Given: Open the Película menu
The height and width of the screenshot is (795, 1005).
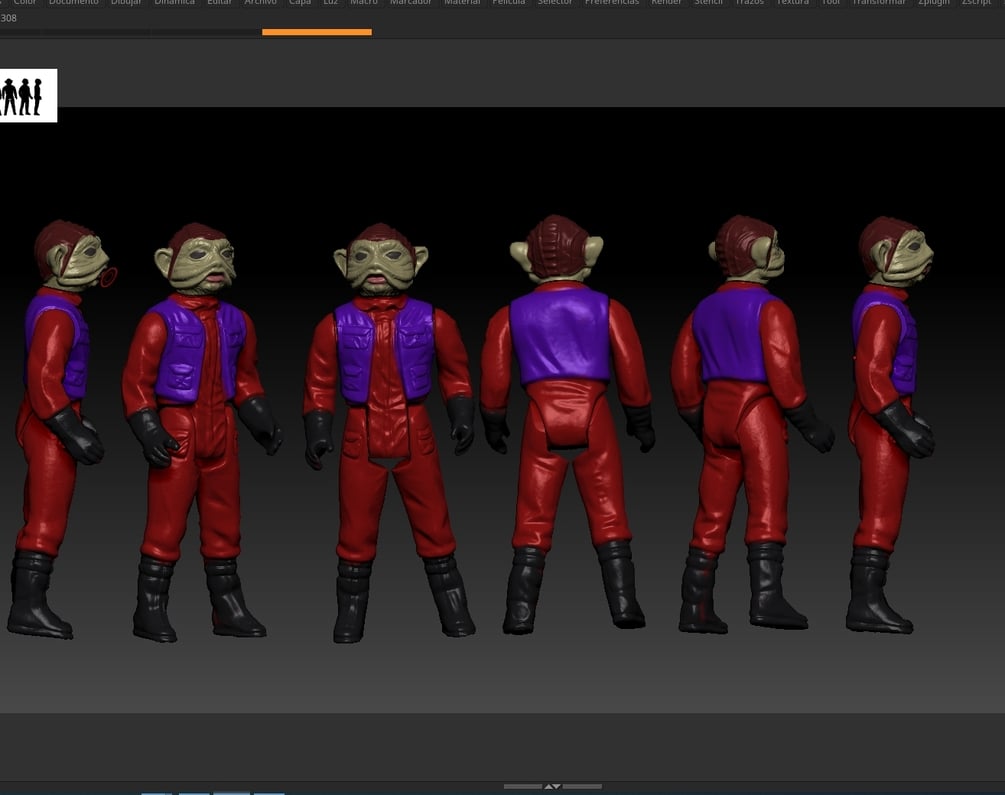Looking at the screenshot, I should (x=508, y=3).
